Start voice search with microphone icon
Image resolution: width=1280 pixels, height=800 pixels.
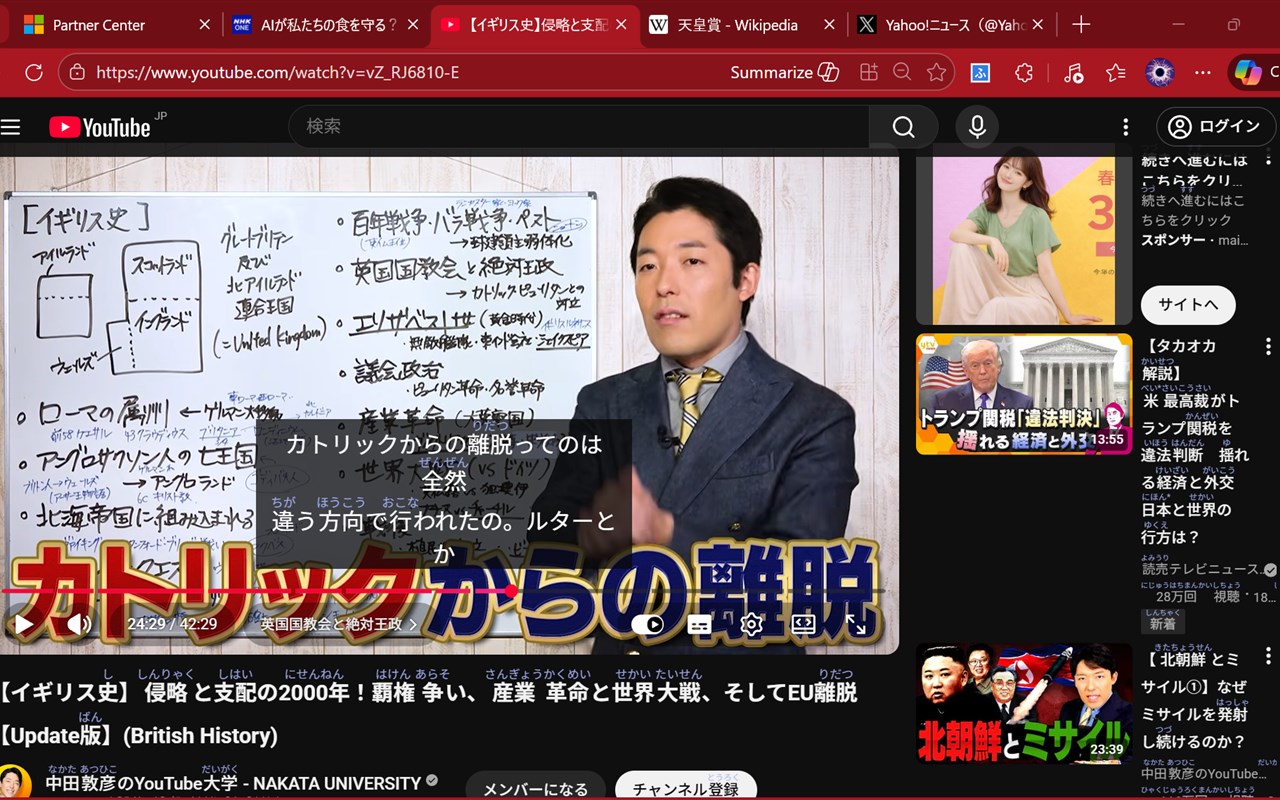tap(977, 126)
